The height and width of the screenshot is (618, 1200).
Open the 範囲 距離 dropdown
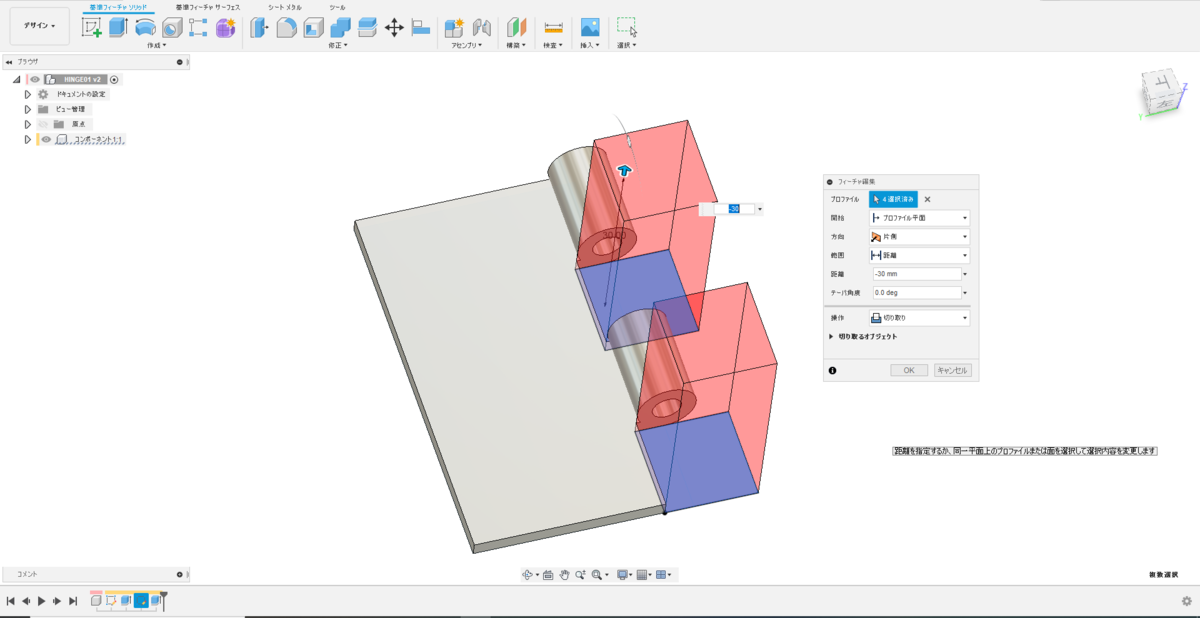(919, 255)
